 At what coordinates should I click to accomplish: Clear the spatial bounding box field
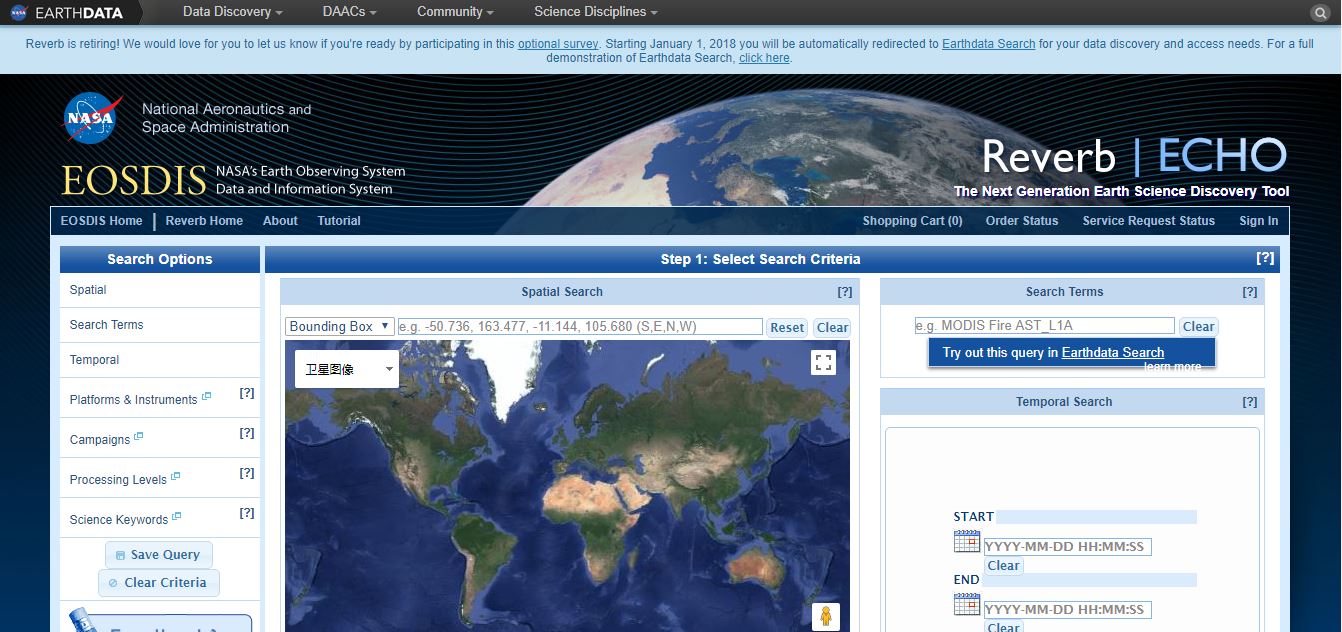[832, 327]
